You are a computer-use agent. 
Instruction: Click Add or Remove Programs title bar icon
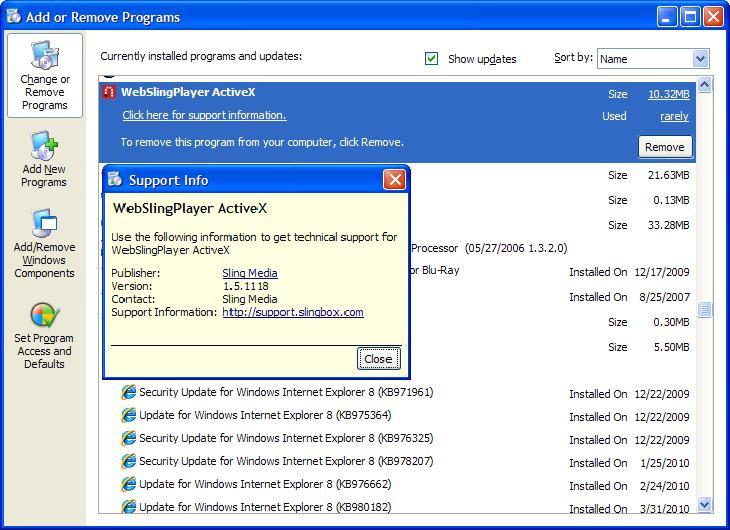(x=14, y=16)
